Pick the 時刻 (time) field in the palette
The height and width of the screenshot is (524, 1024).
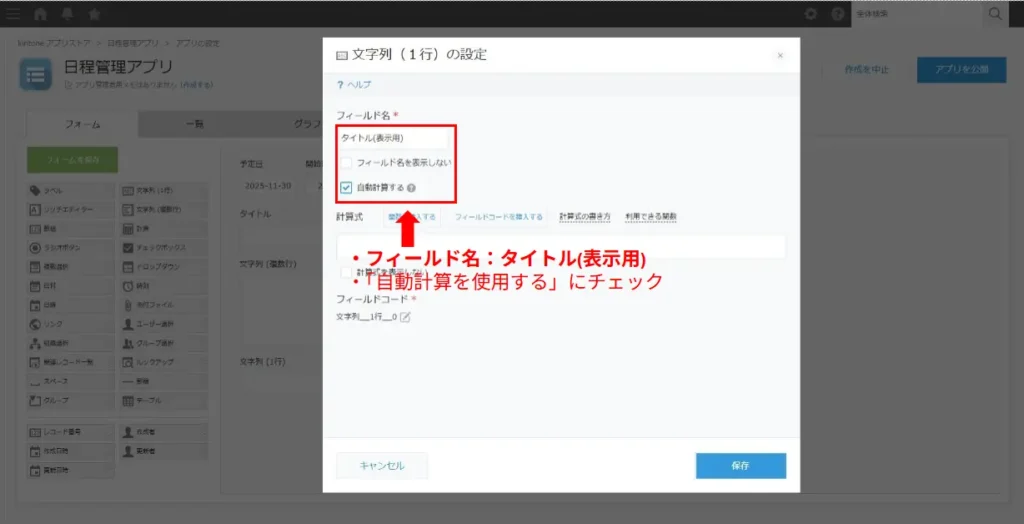(x=163, y=286)
